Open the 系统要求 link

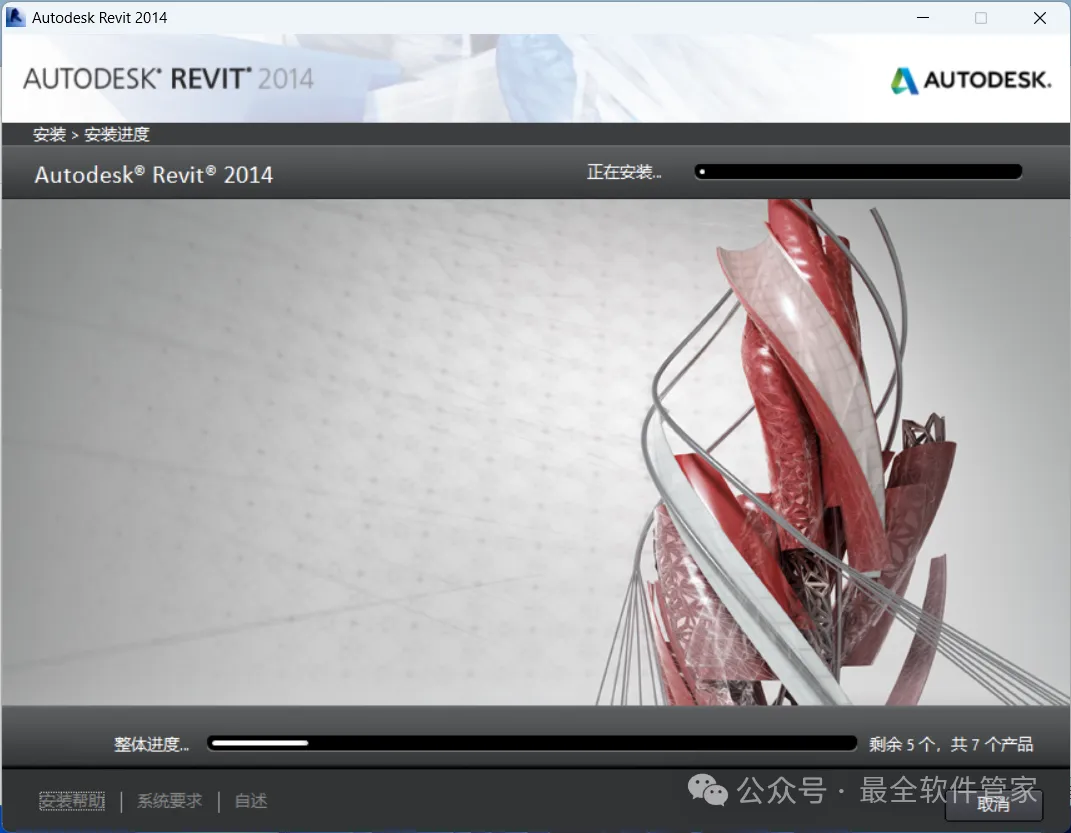tap(169, 800)
